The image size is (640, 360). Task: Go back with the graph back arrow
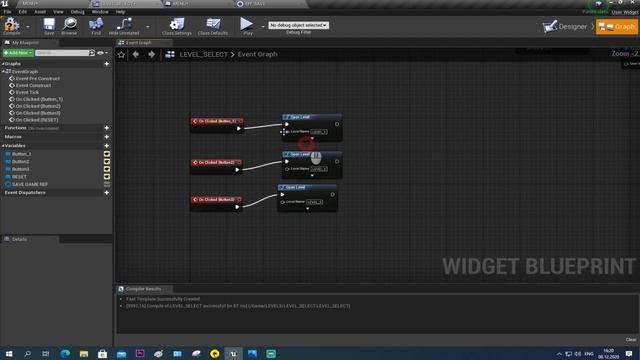click(x=136, y=54)
